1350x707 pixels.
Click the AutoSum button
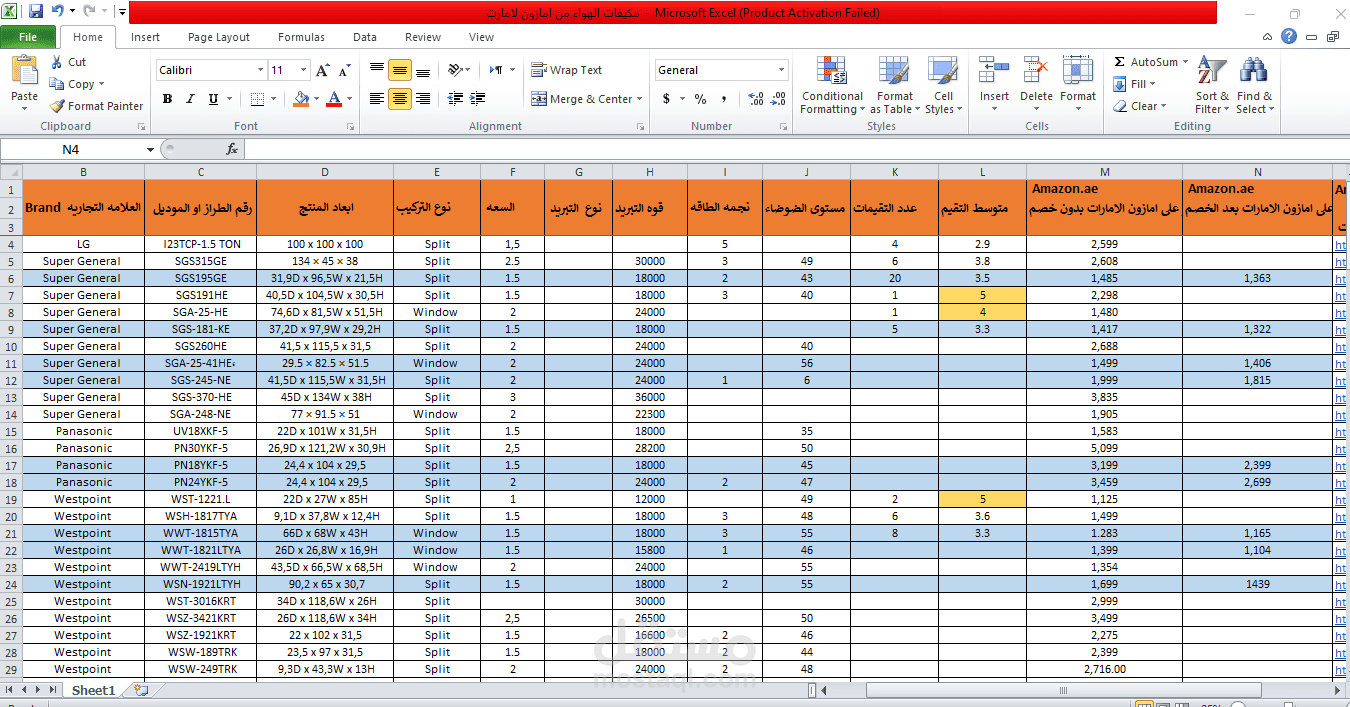[1146, 62]
